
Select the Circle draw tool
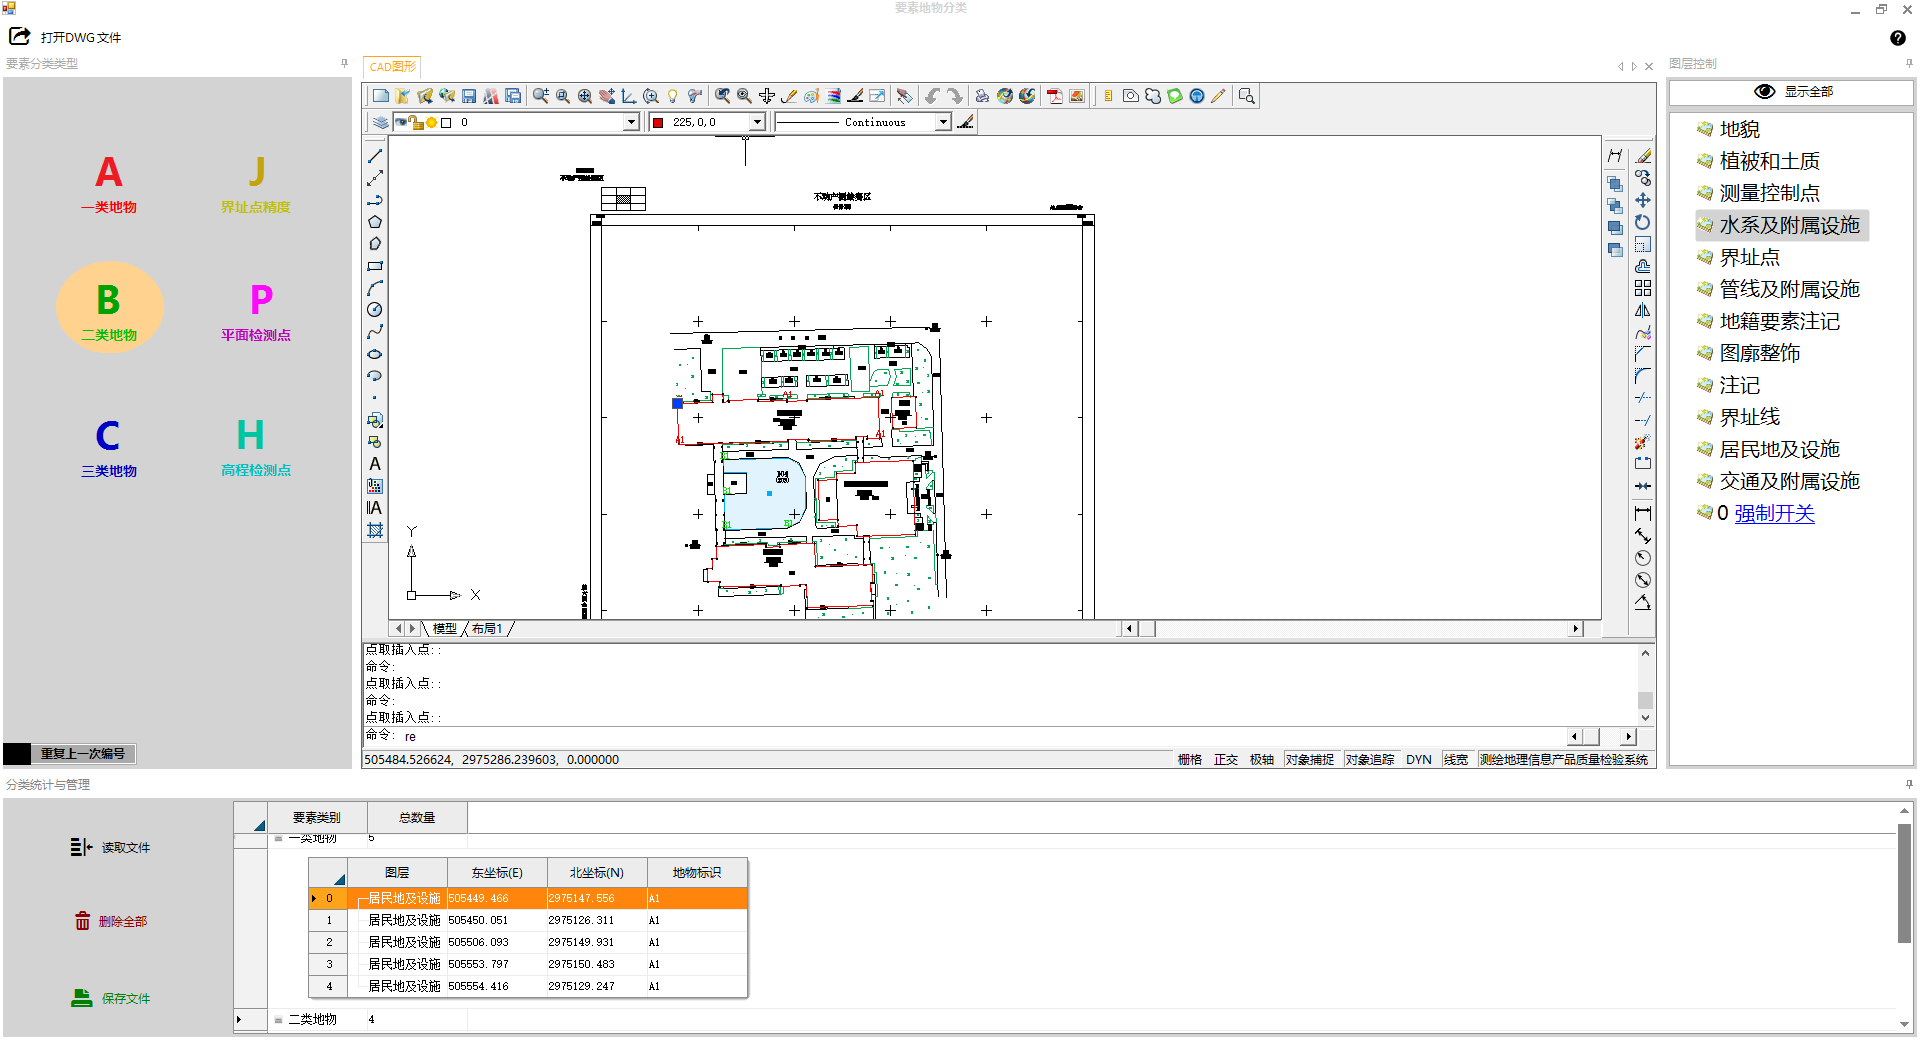click(375, 310)
